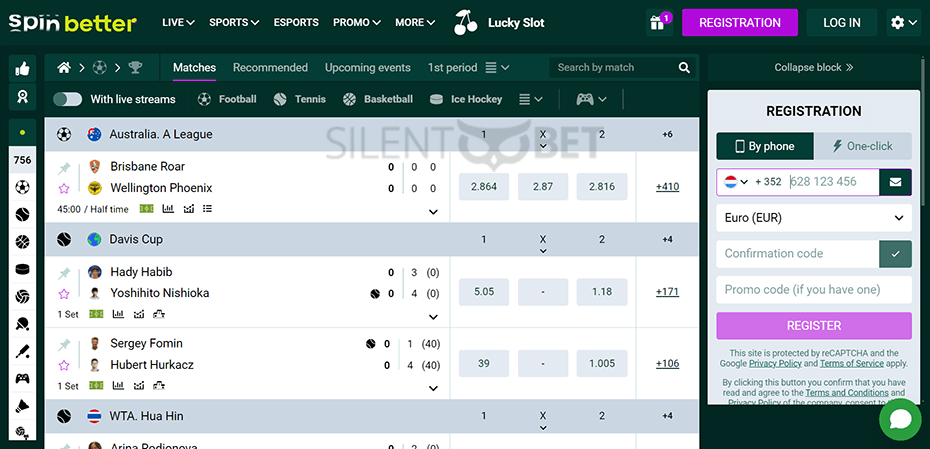This screenshot has height=449, width=930.
Task: Confirm code with the checkmark button
Action: point(896,254)
